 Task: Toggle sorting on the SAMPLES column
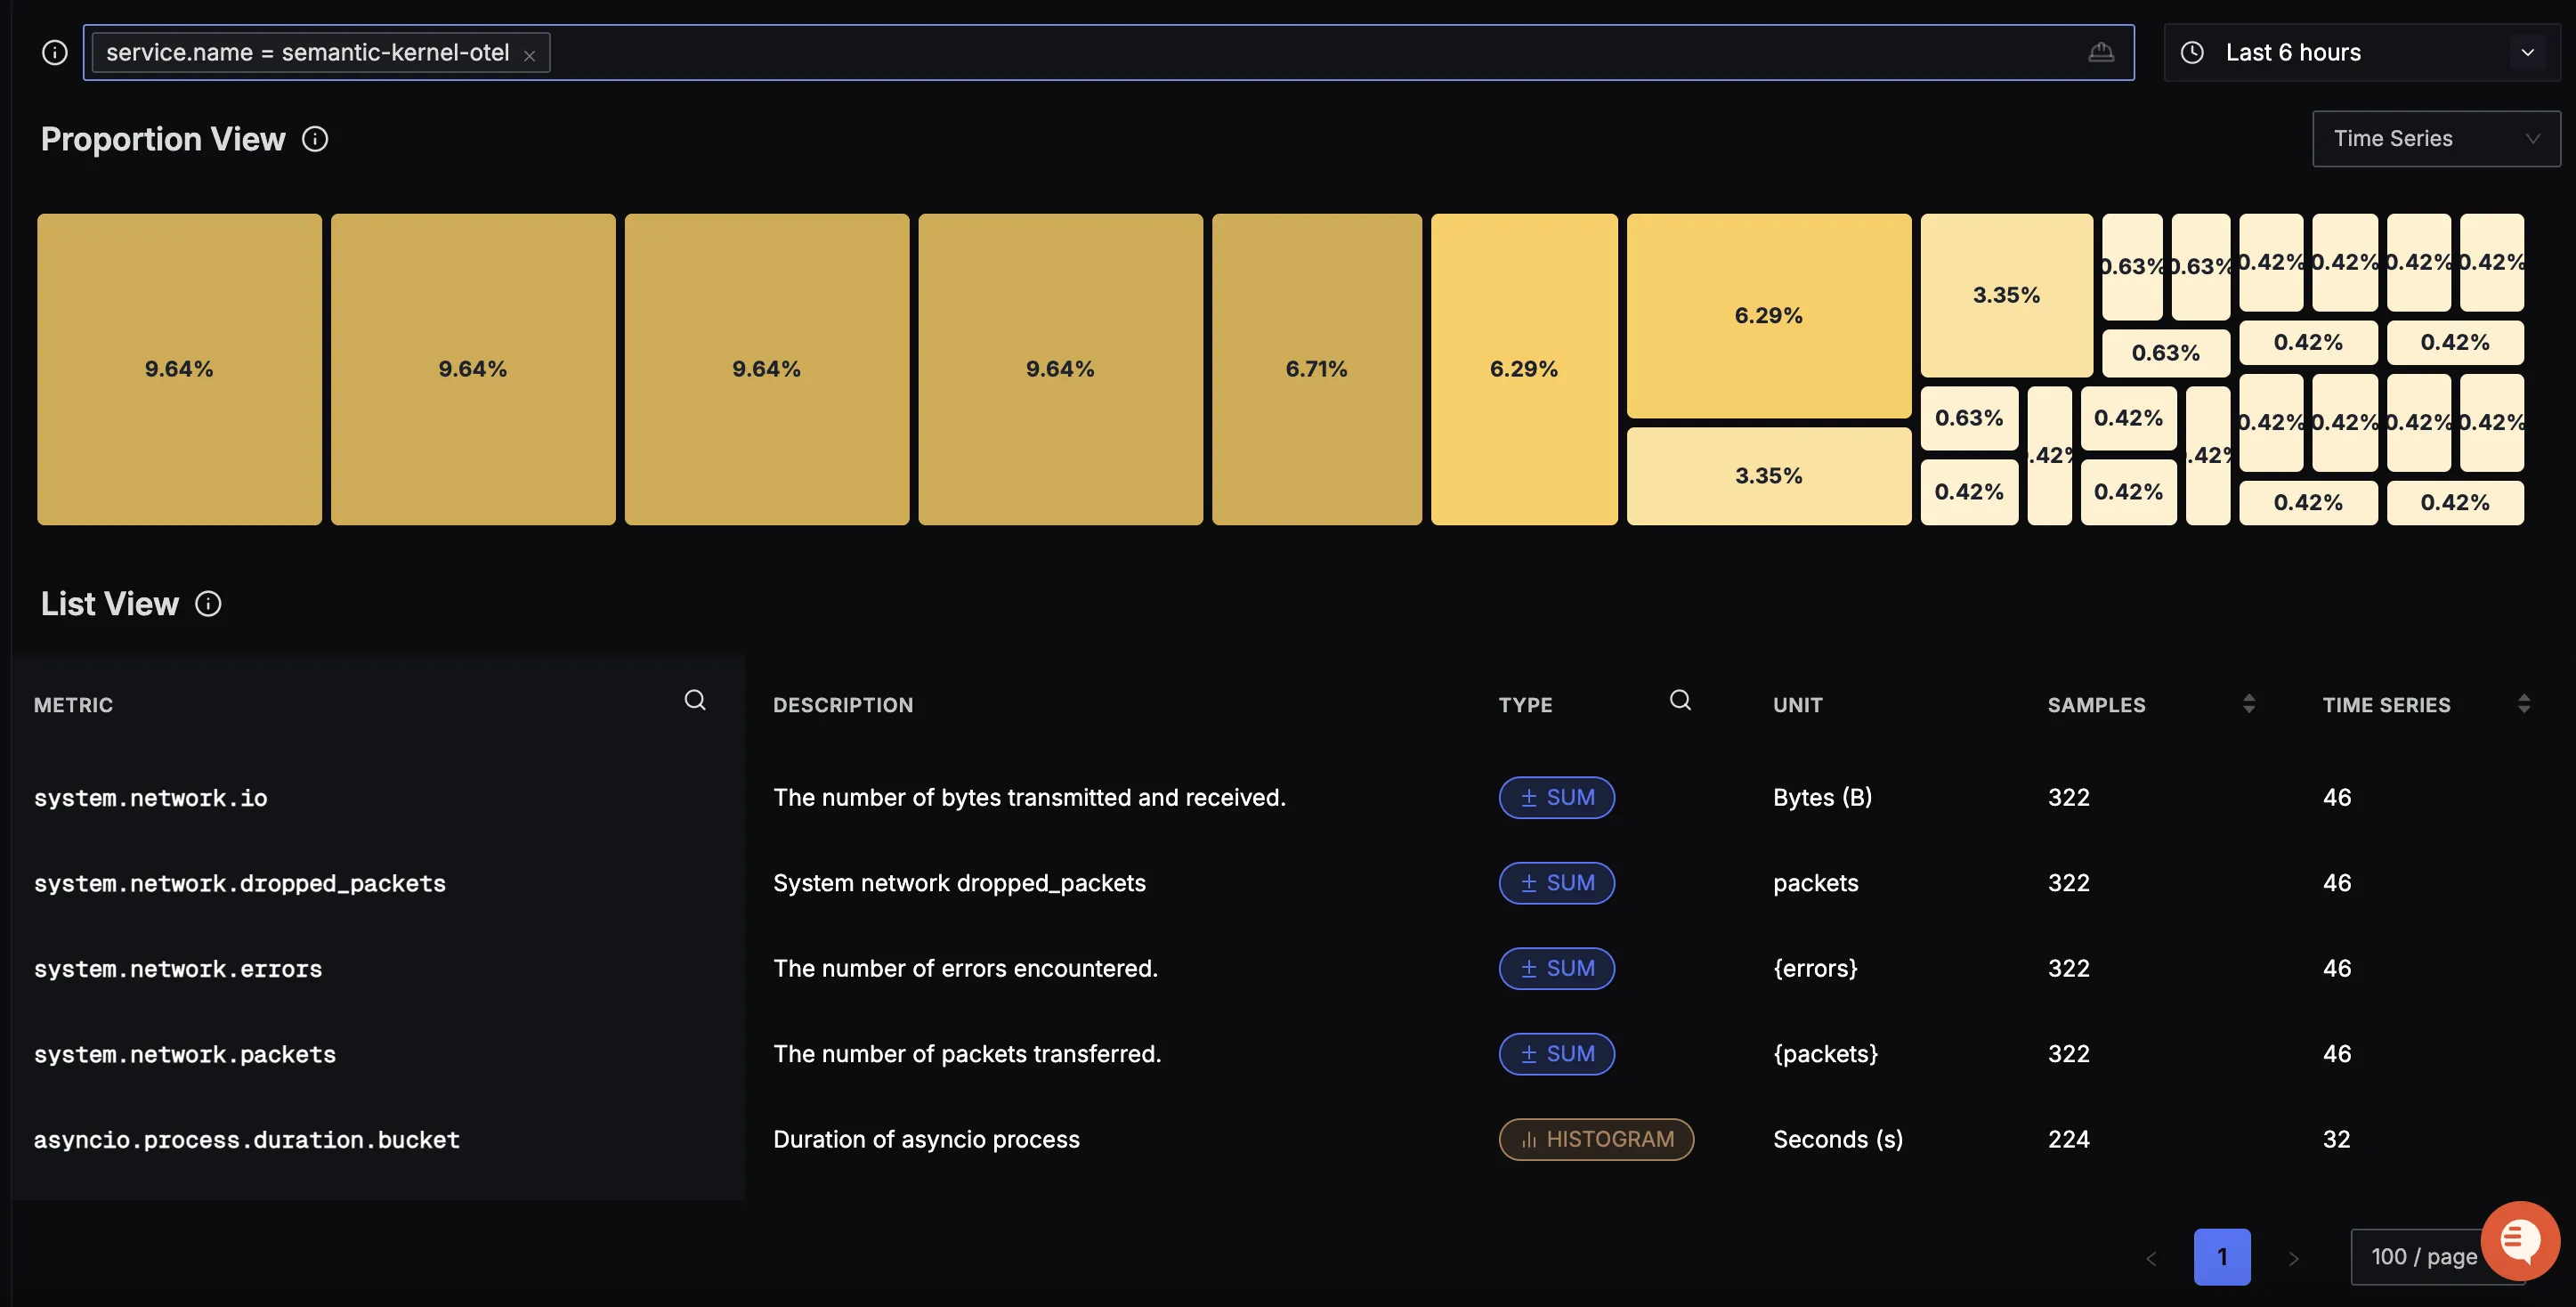point(2248,704)
